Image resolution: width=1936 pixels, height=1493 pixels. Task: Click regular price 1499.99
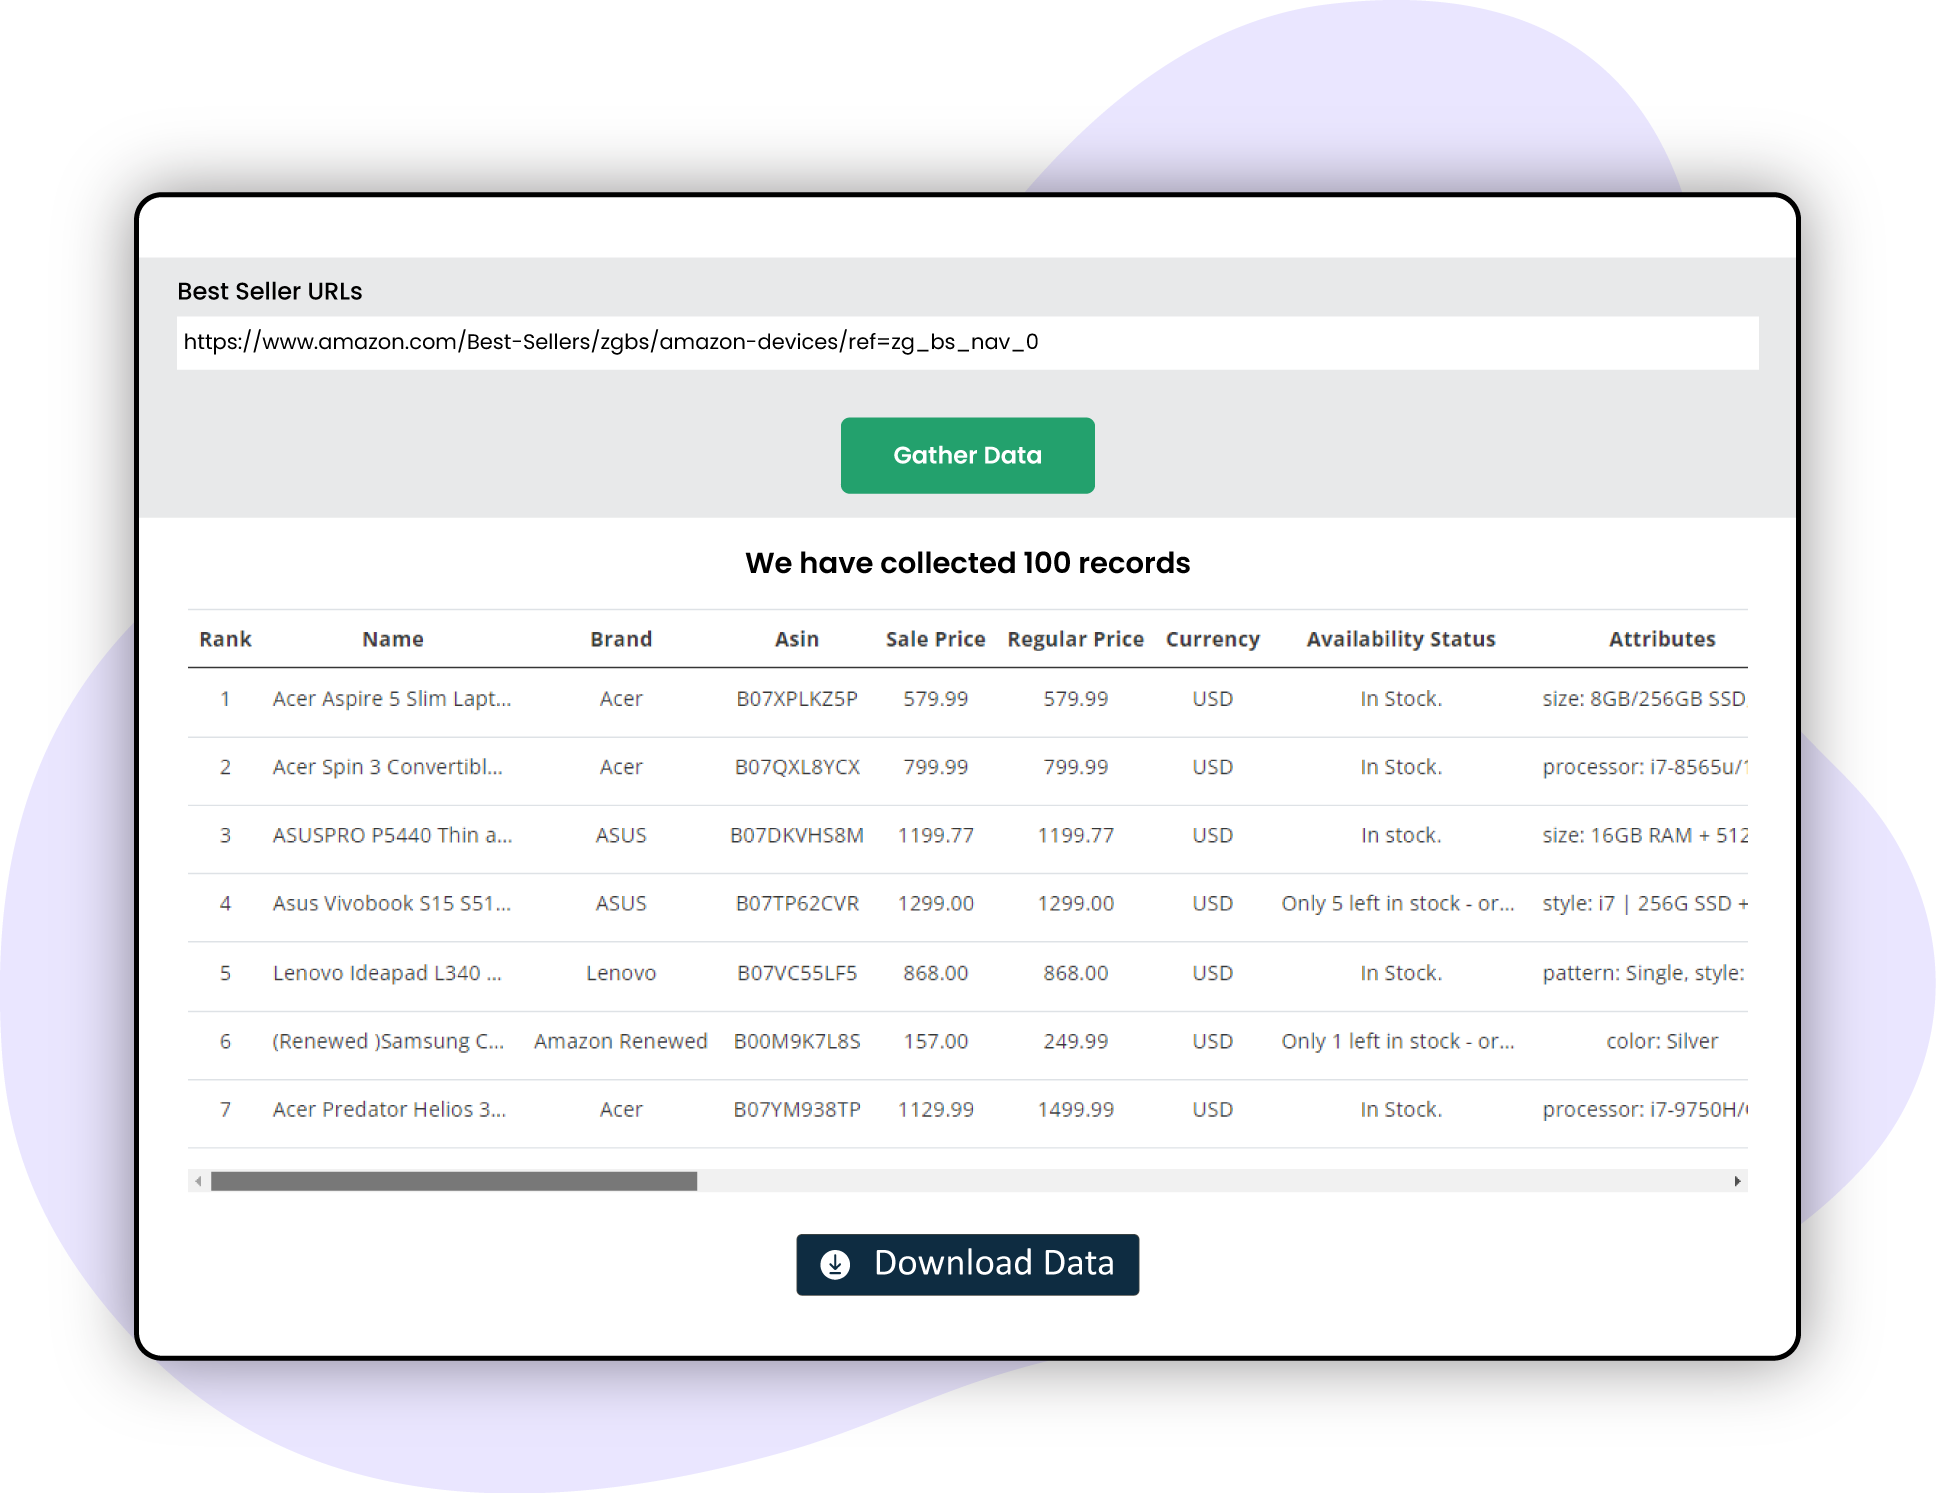coord(1075,1109)
